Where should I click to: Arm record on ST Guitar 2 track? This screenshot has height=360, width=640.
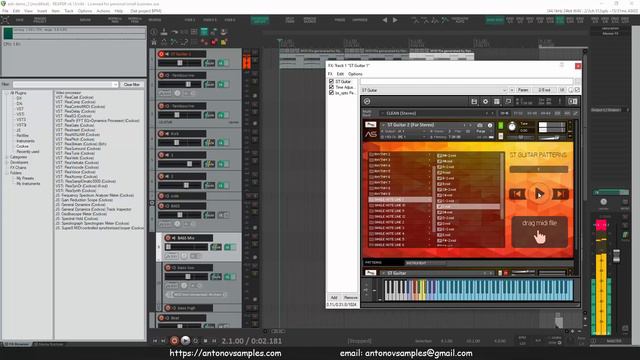pyautogui.click(x=161, y=54)
